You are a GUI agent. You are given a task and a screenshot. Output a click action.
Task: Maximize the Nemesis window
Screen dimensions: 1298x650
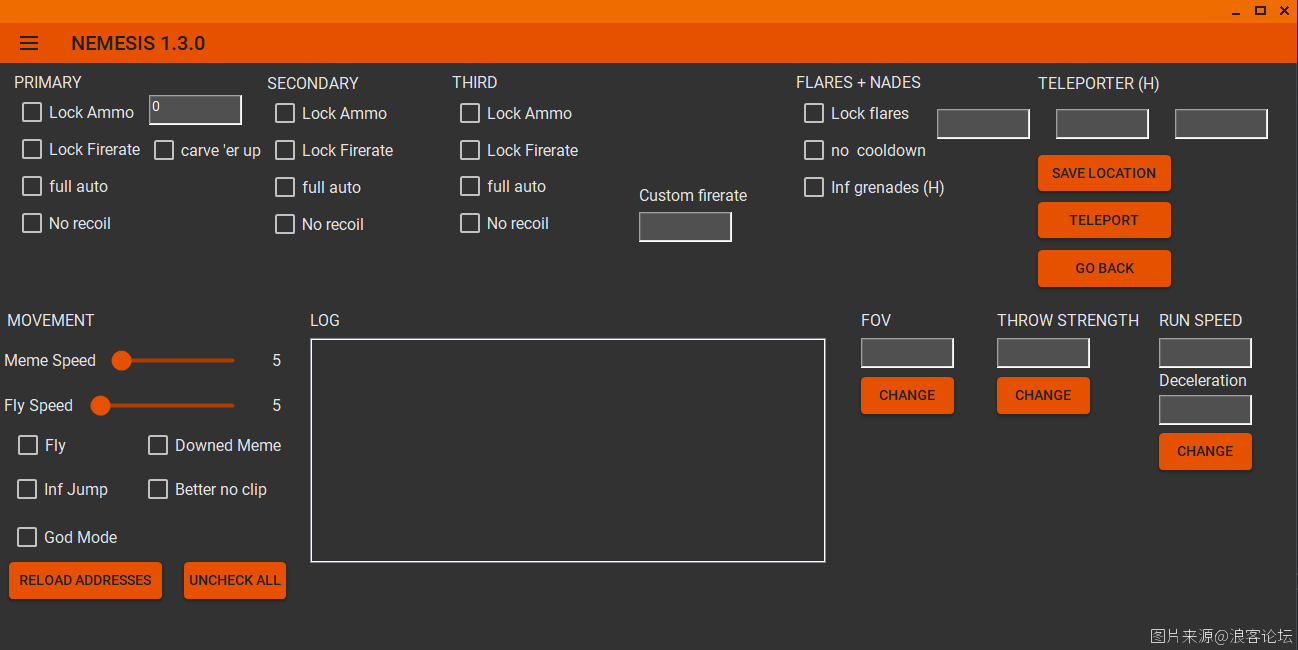(1260, 10)
